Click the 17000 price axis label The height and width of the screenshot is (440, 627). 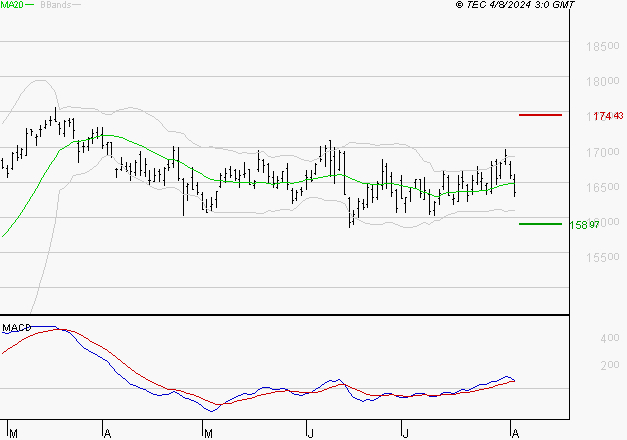[603, 152]
